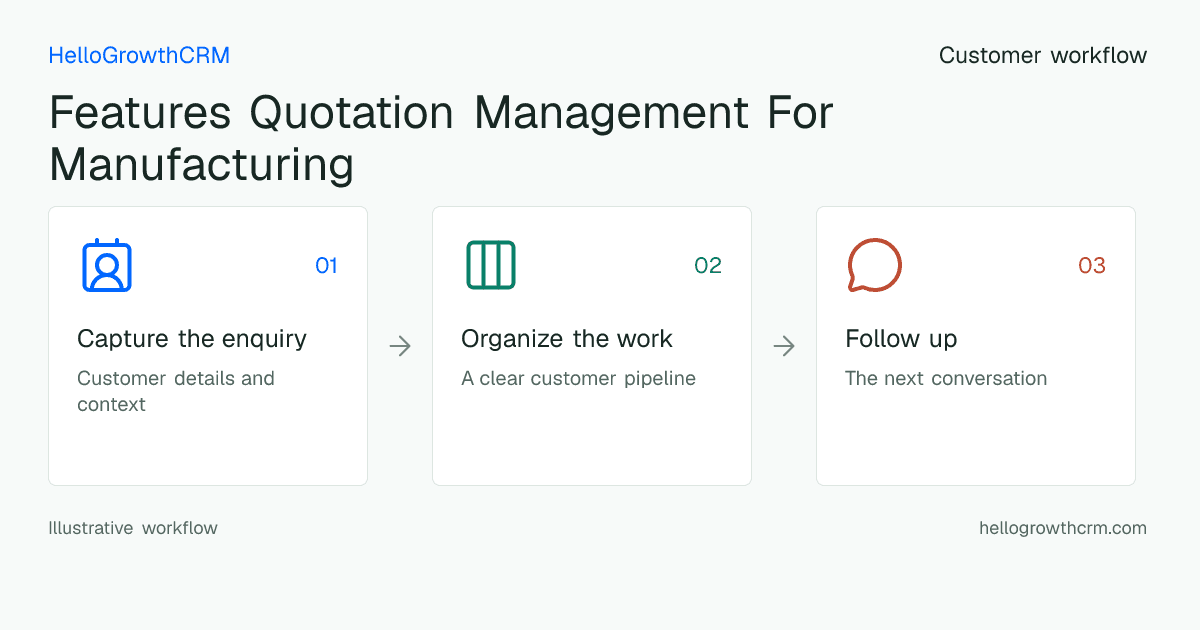
Task: Click the "Follow up" title
Action: point(901,339)
